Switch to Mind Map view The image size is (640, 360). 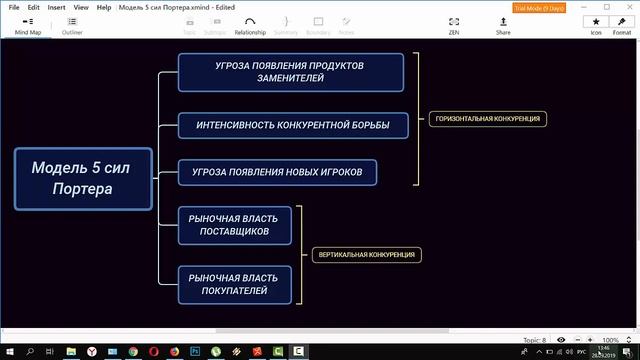click(28, 26)
